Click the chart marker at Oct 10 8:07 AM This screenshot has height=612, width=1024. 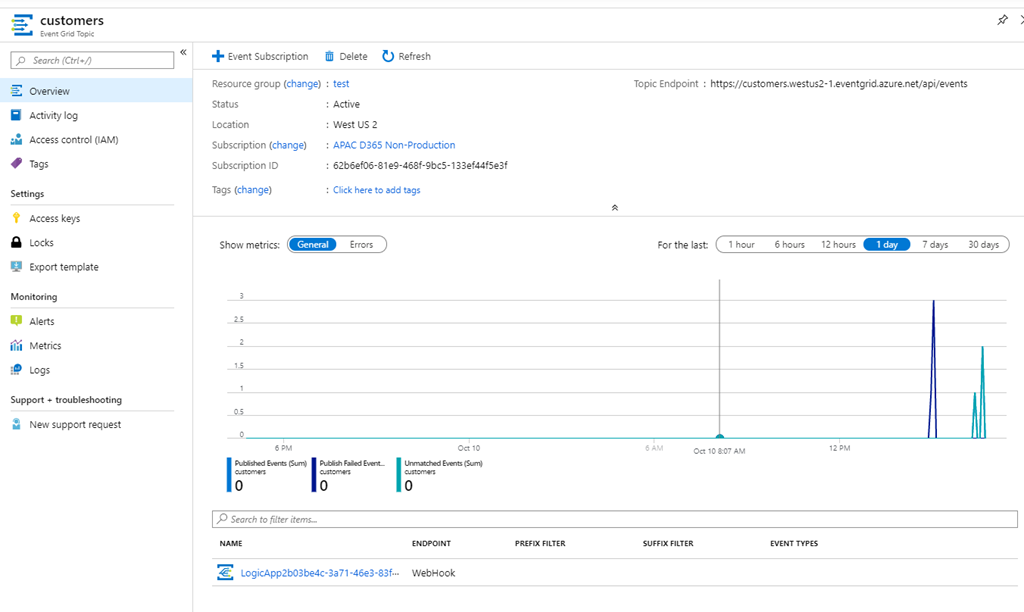pos(720,436)
